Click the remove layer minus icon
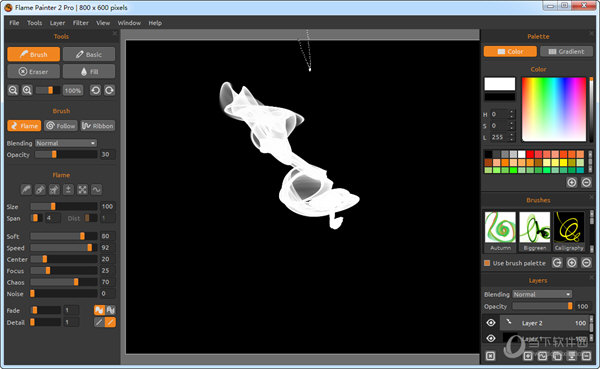Viewport: 600px width, 369px height. click(586, 356)
